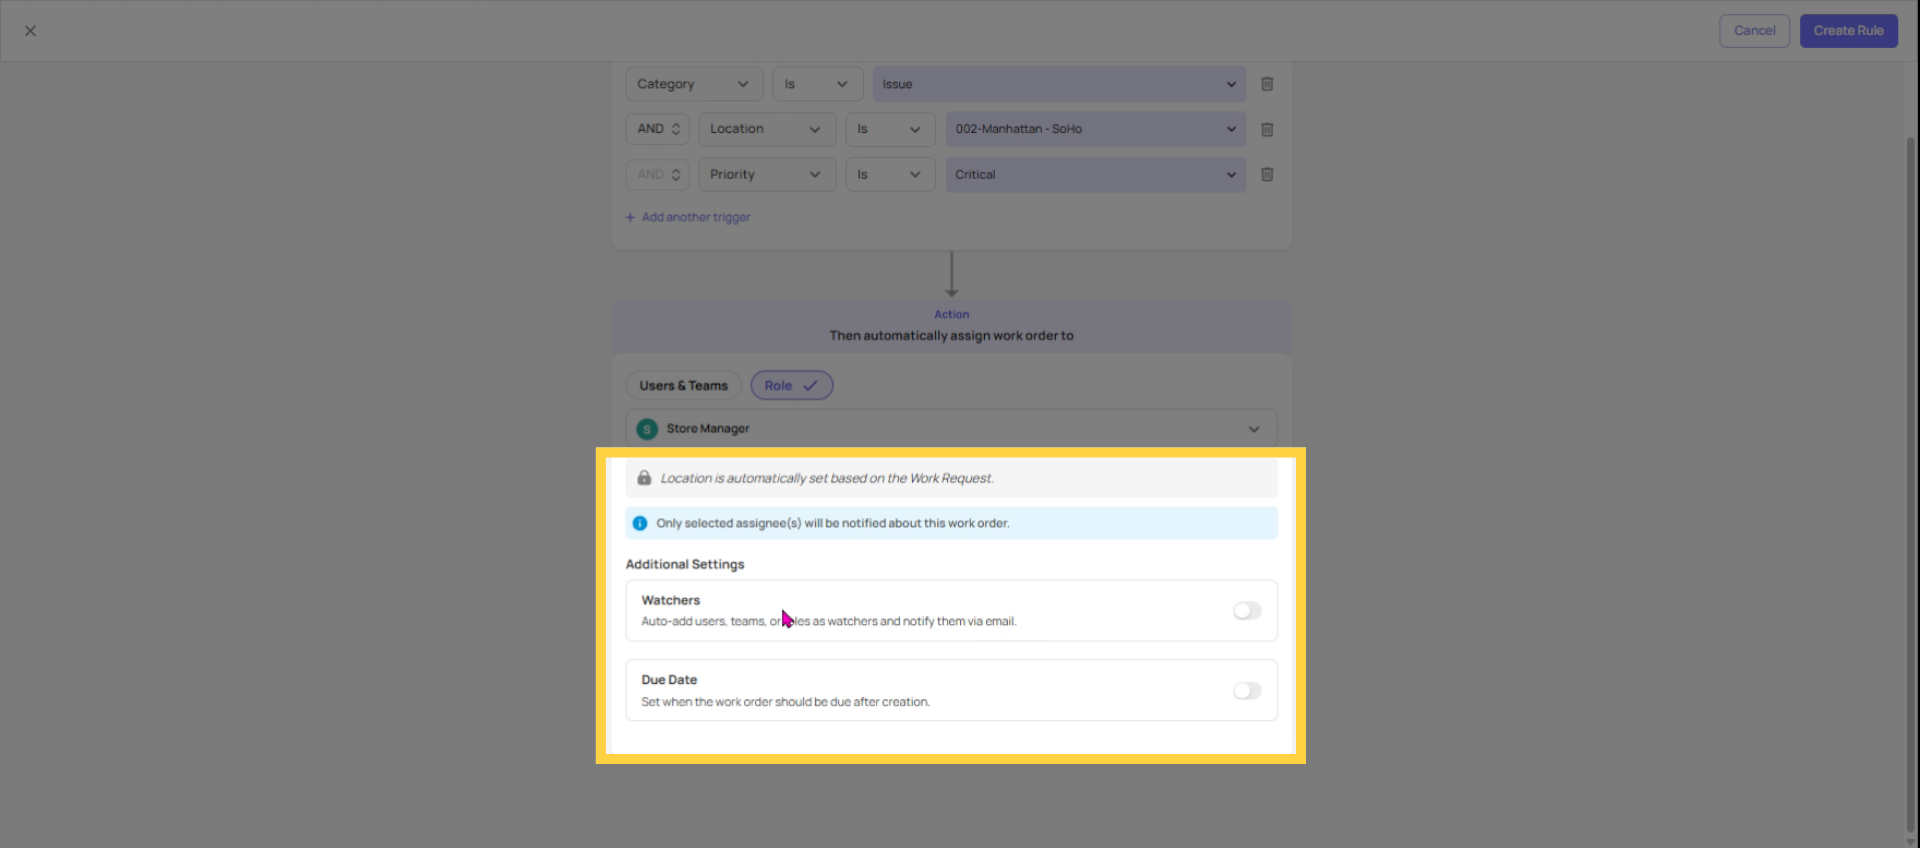Image resolution: width=1920 pixels, height=848 pixels.
Task: Open the Critical value dropdown
Action: click(x=1095, y=174)
